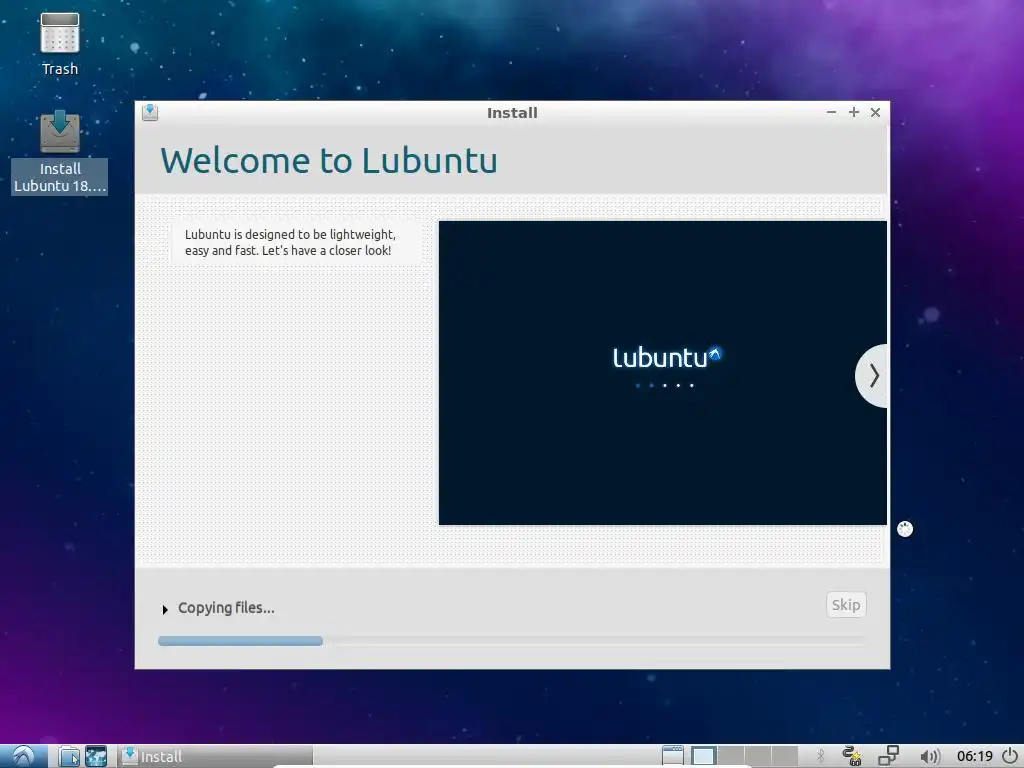The height and width of the screenshot is (768, 1024).
Task: Click the 'Lubuntu is designed to be lightweight' text
Action: [290, 242]
